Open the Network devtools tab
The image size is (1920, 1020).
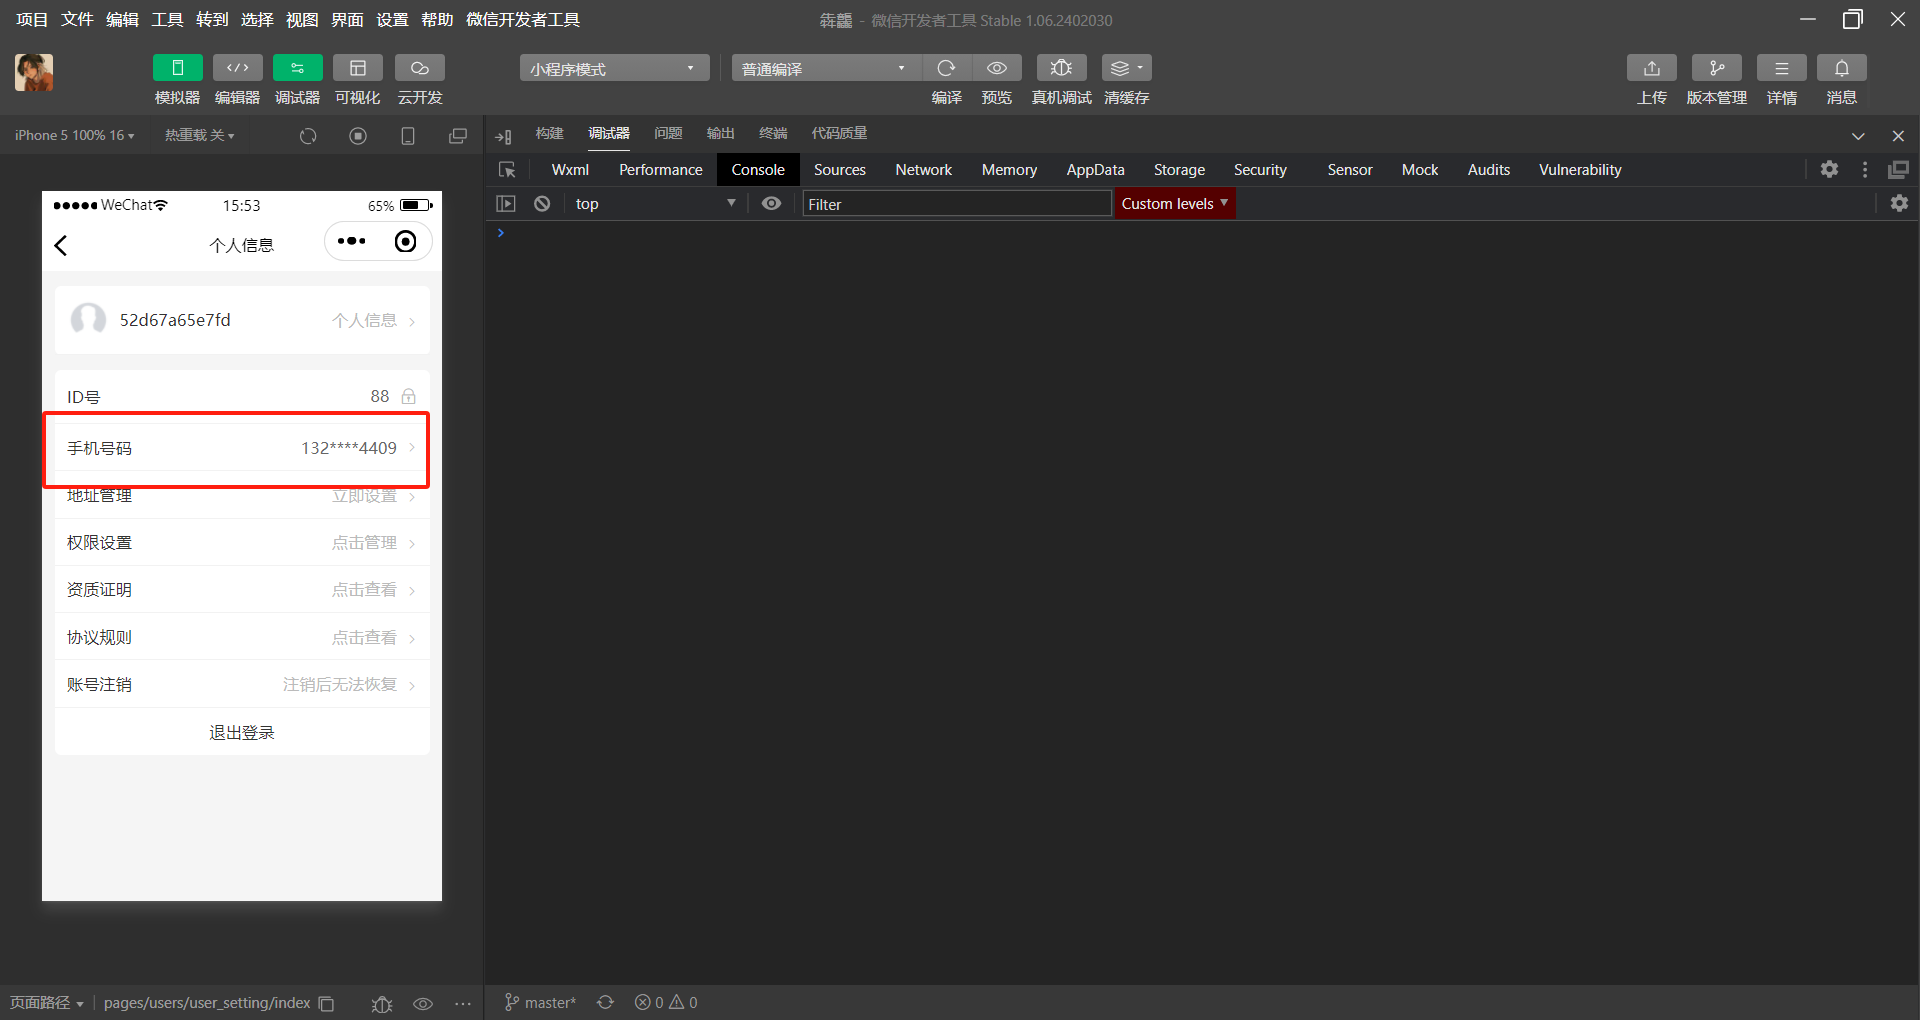924,170
